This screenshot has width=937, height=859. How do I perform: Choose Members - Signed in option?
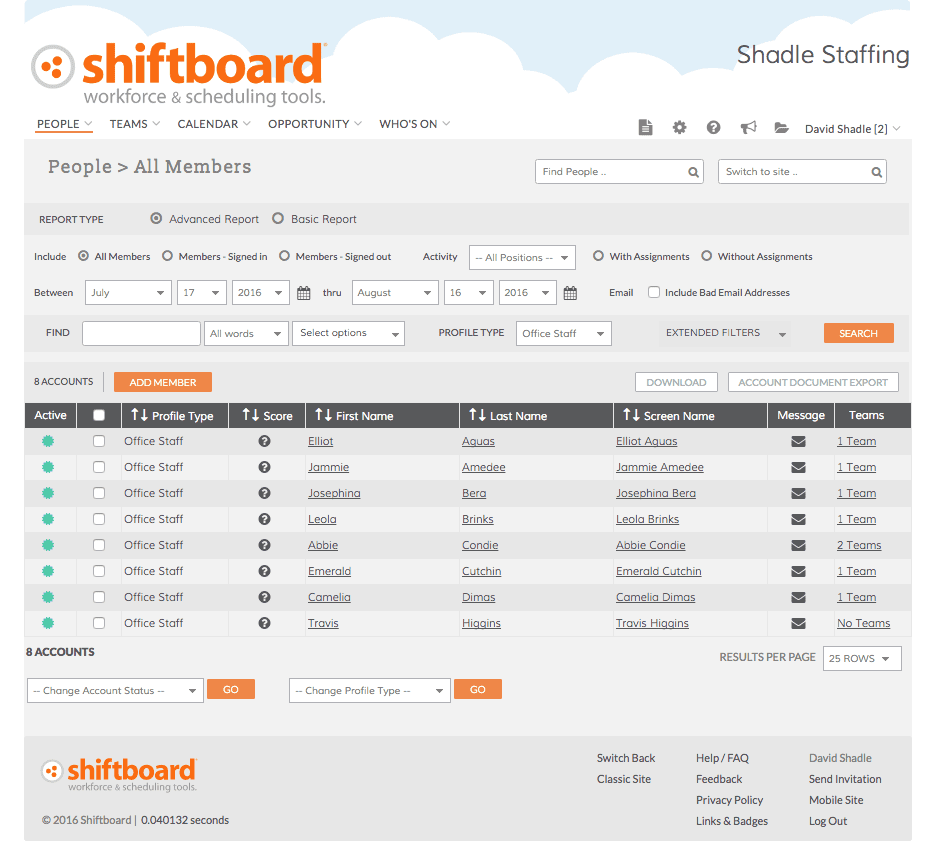[x=167, y=256]
